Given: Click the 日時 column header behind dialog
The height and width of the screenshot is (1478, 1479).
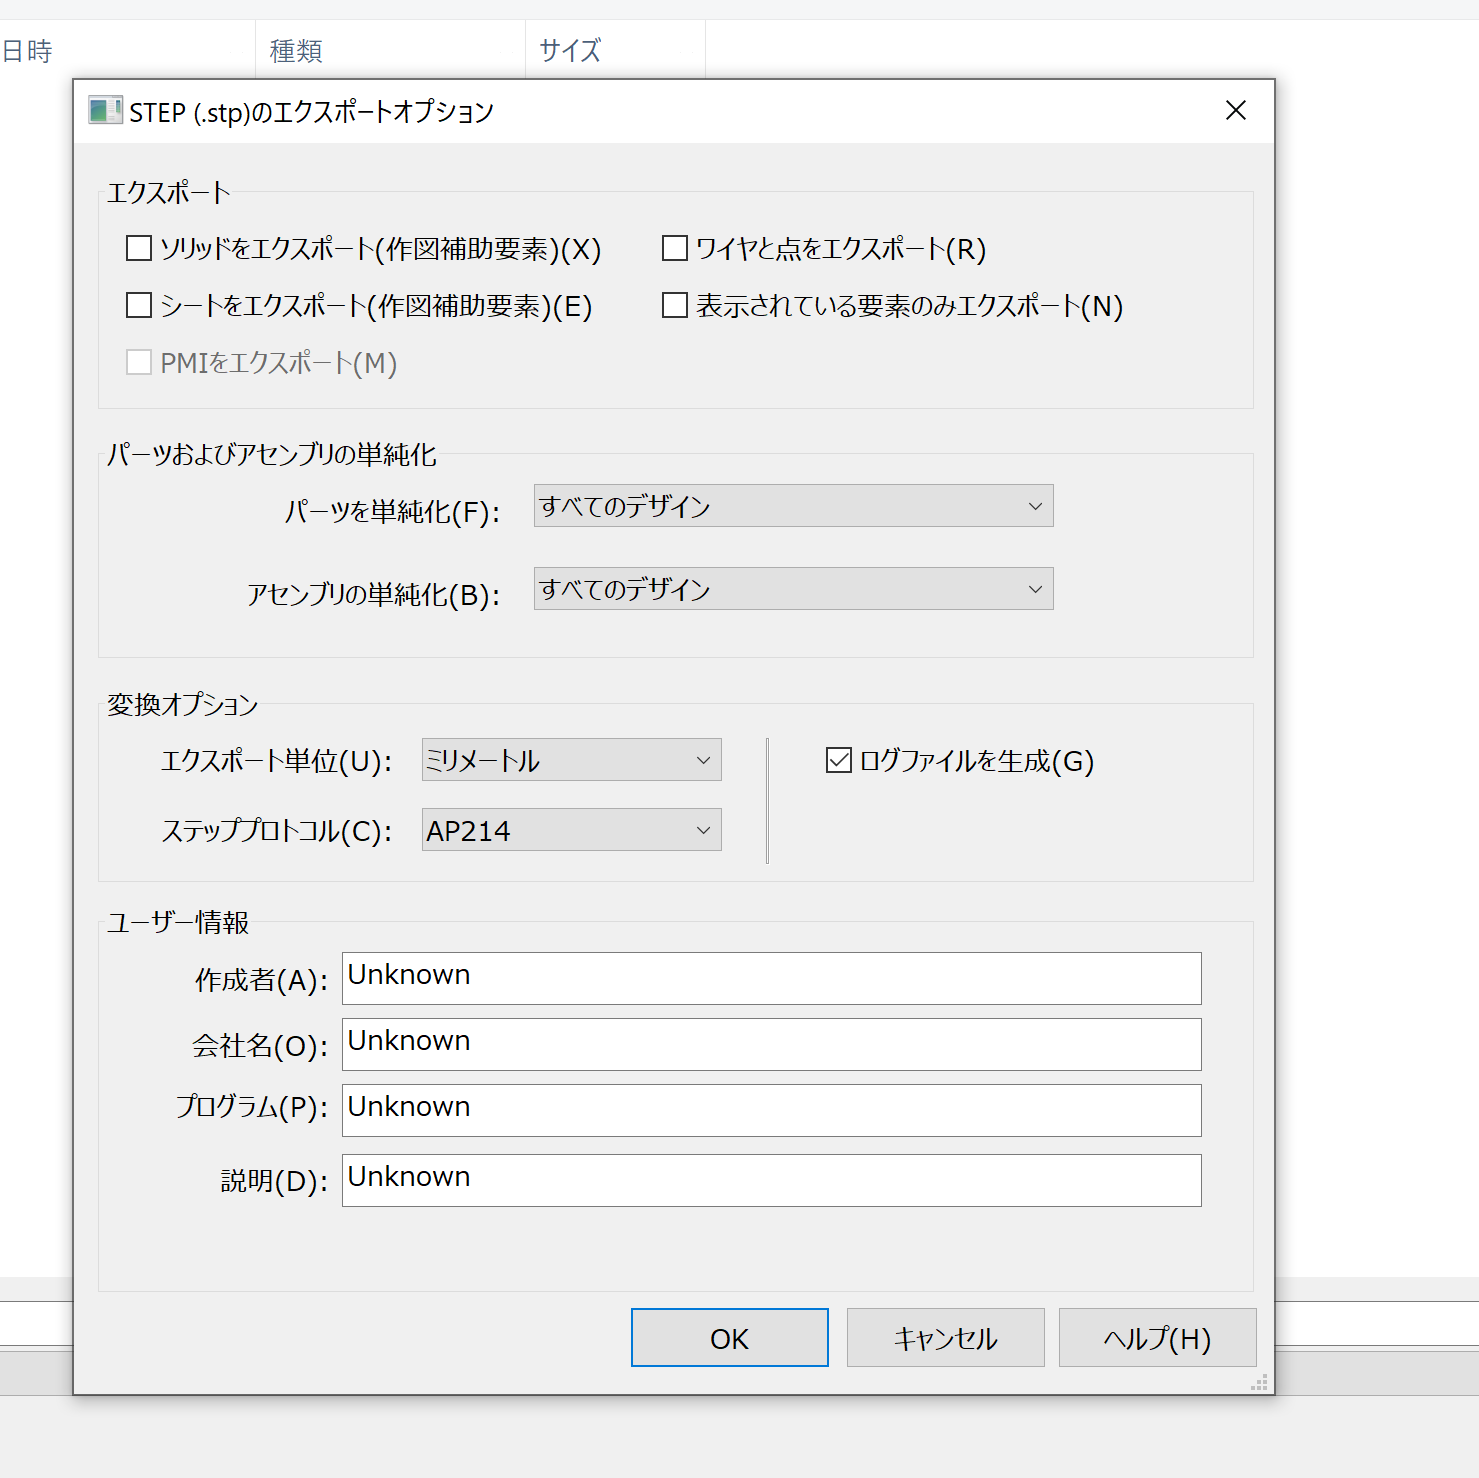Looking at the screenshot, I should click(127, 50).
